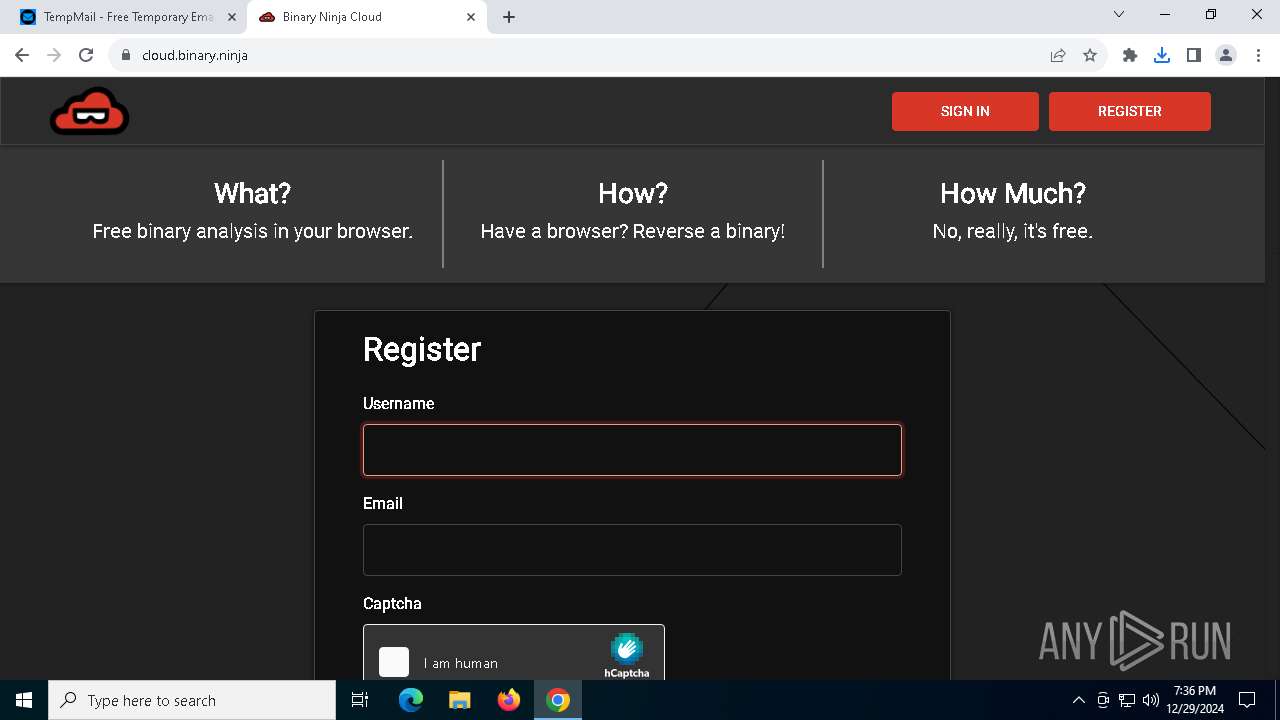This screenshot has height=720, width=1280.
Task: Launch Firefox from taskbar
Action: pos(509,700)
